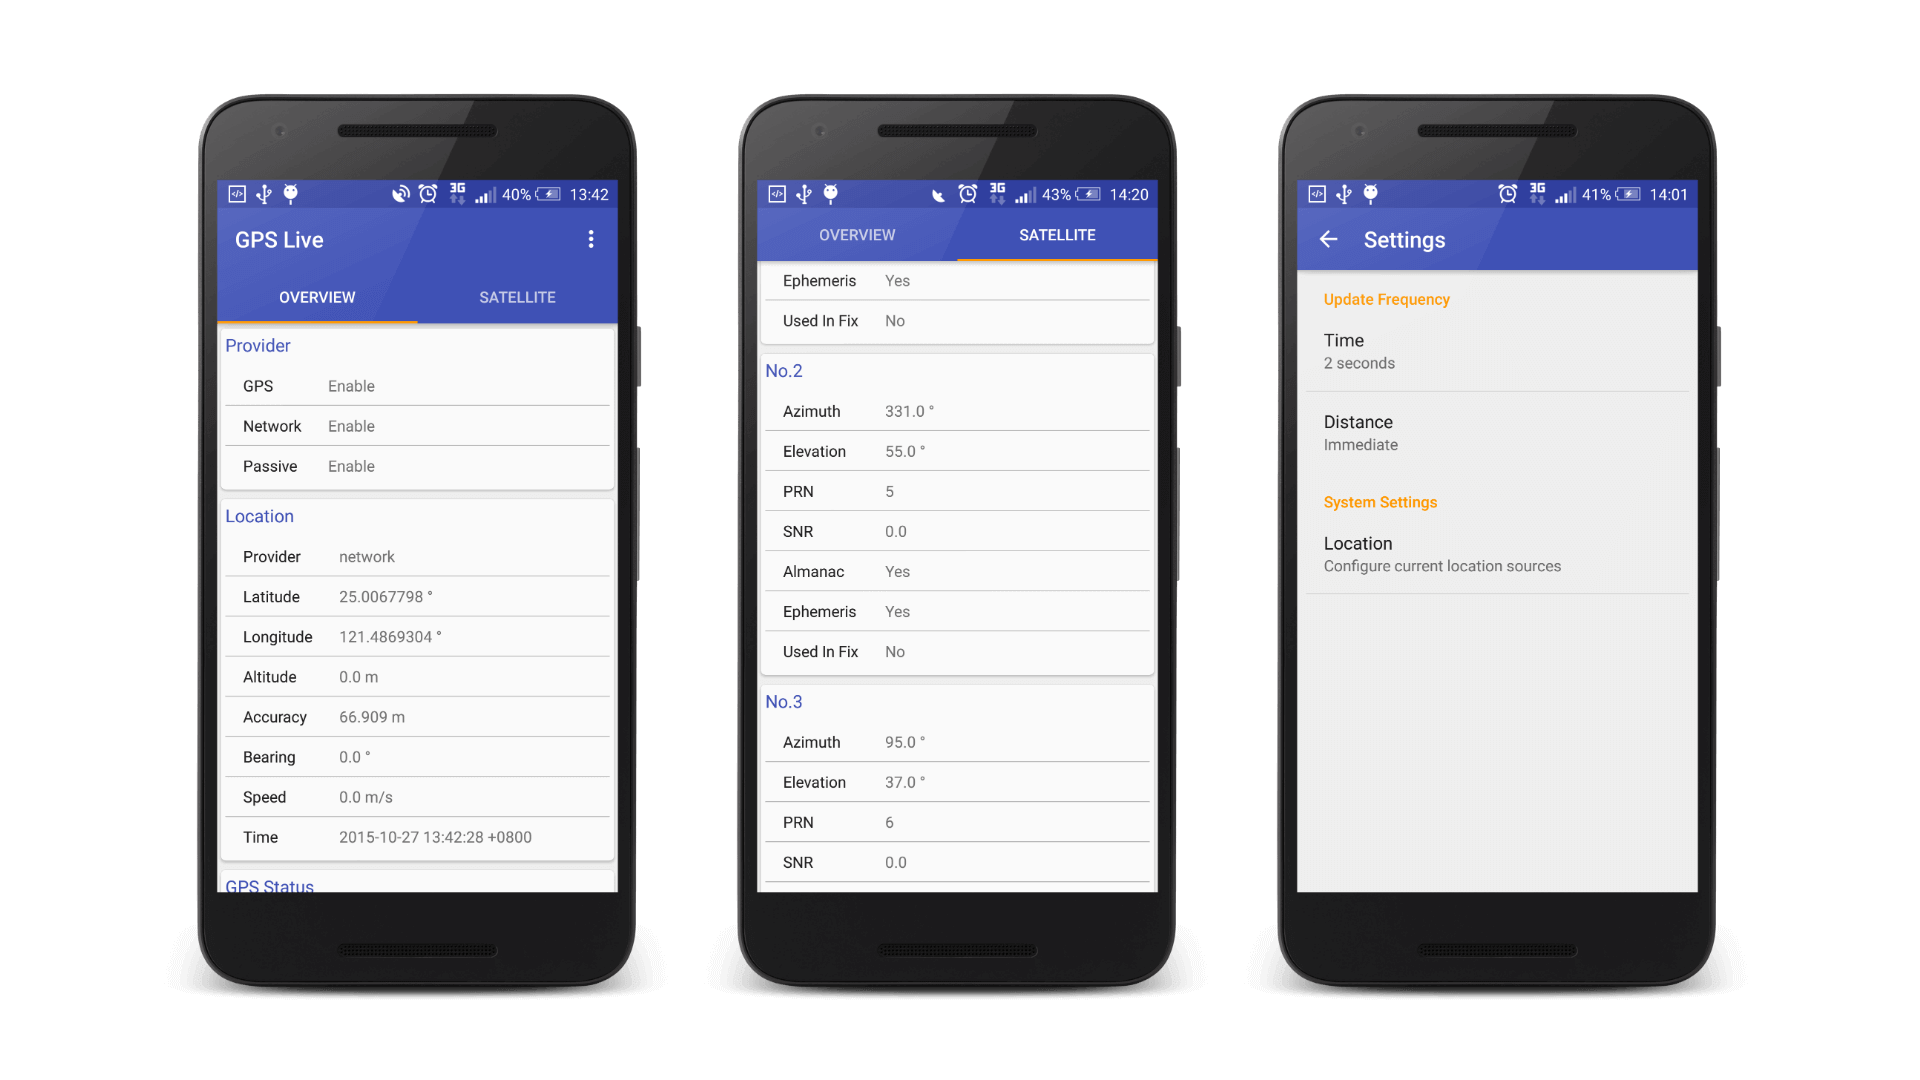Toggle Network provider Enable setting
The width and height of the screenshot is (1920, 1080).
[x=418, y=426]
